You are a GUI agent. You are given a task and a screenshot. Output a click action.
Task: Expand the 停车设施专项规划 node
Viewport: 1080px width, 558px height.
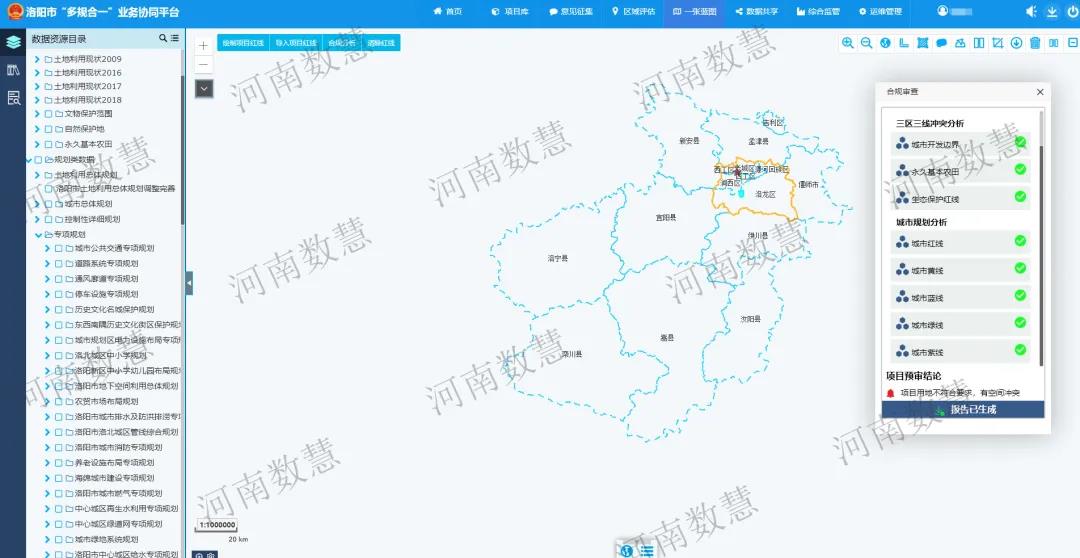click(48, 294)
